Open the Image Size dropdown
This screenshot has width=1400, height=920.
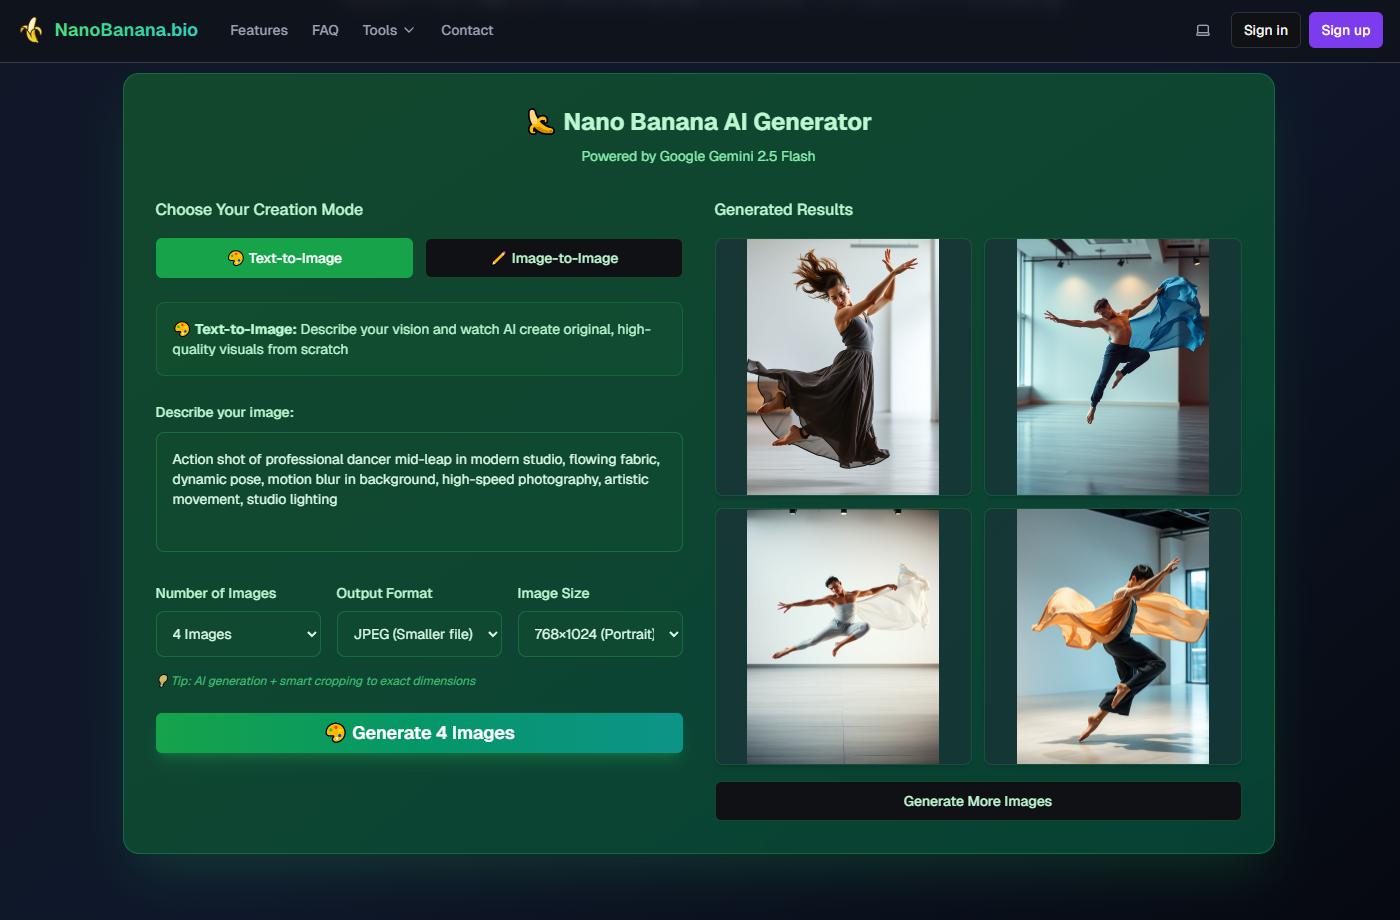coord(600,634)
